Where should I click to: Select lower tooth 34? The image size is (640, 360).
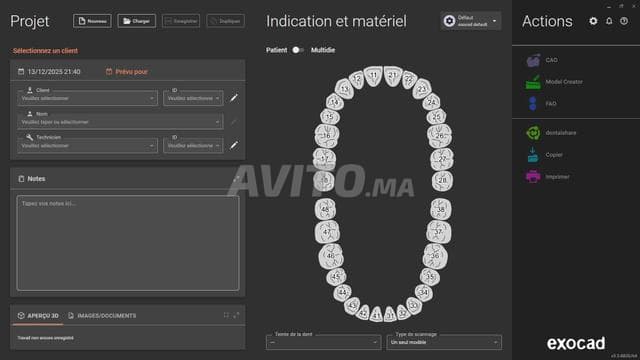click(424, 293)
